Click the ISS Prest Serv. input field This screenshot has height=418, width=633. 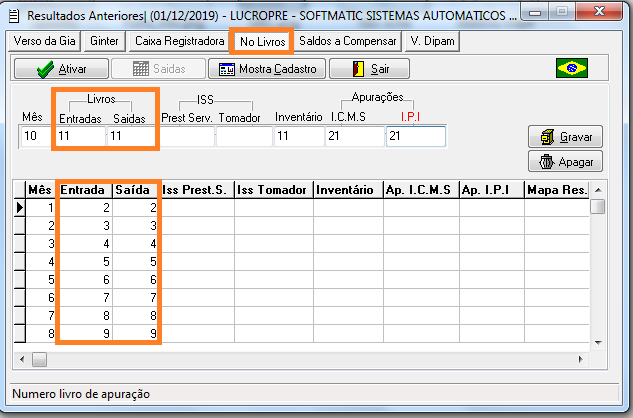click(x=187, y=136)
